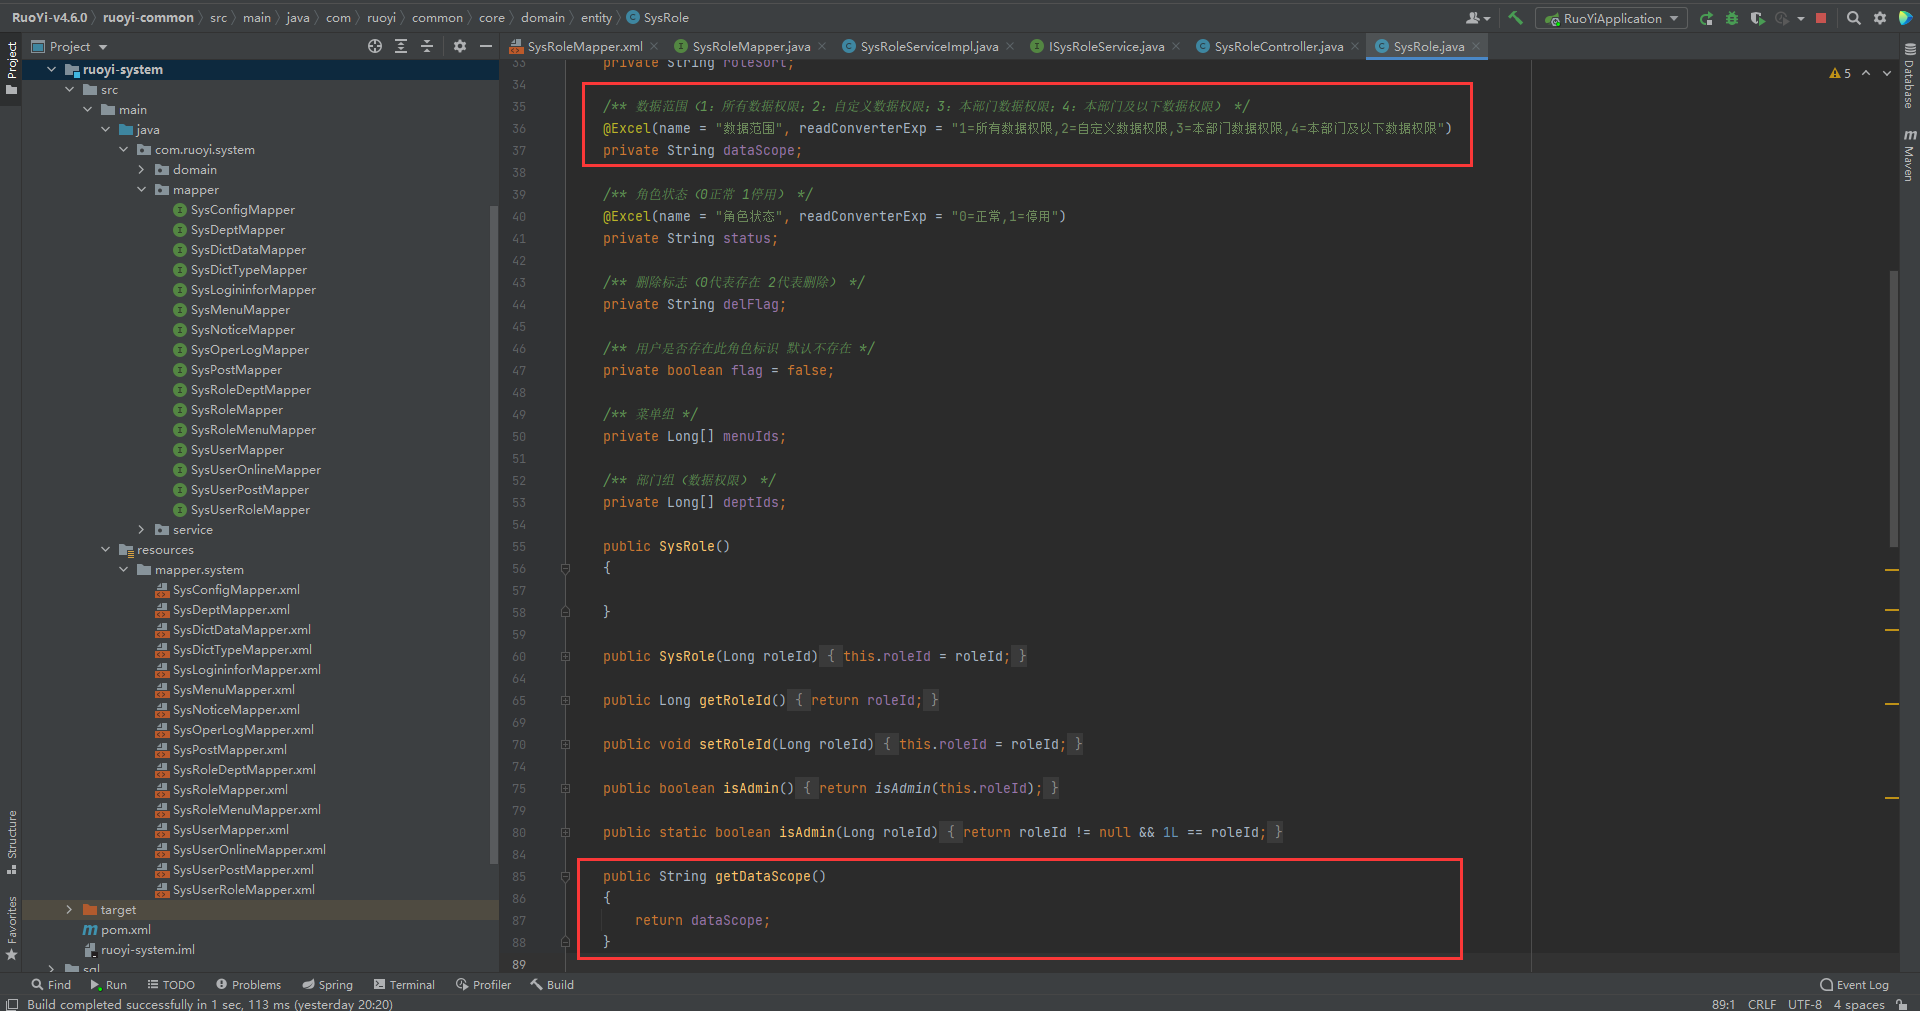
Task: Rerun RuoYiApplication with the green rerun icon
Action: coord(1706,18)
